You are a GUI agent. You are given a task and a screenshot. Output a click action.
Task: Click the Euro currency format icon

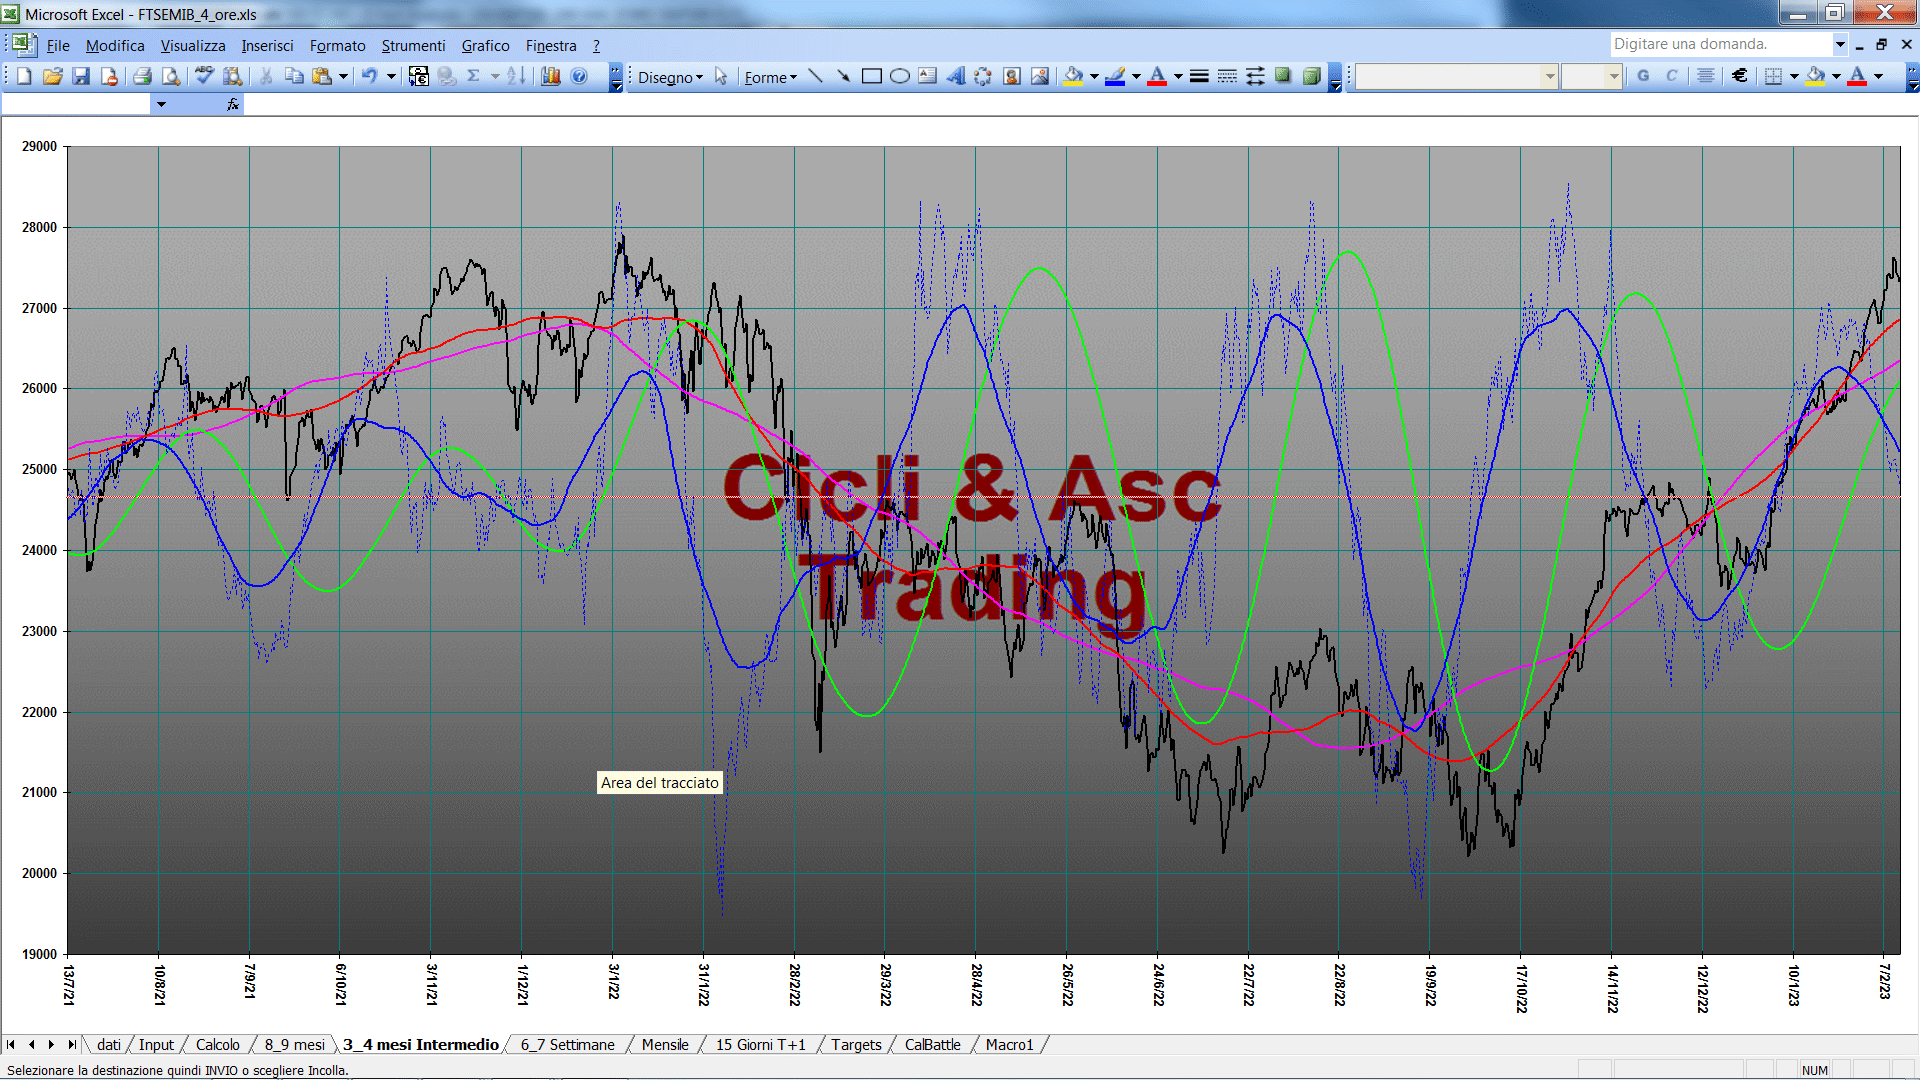1740,76
